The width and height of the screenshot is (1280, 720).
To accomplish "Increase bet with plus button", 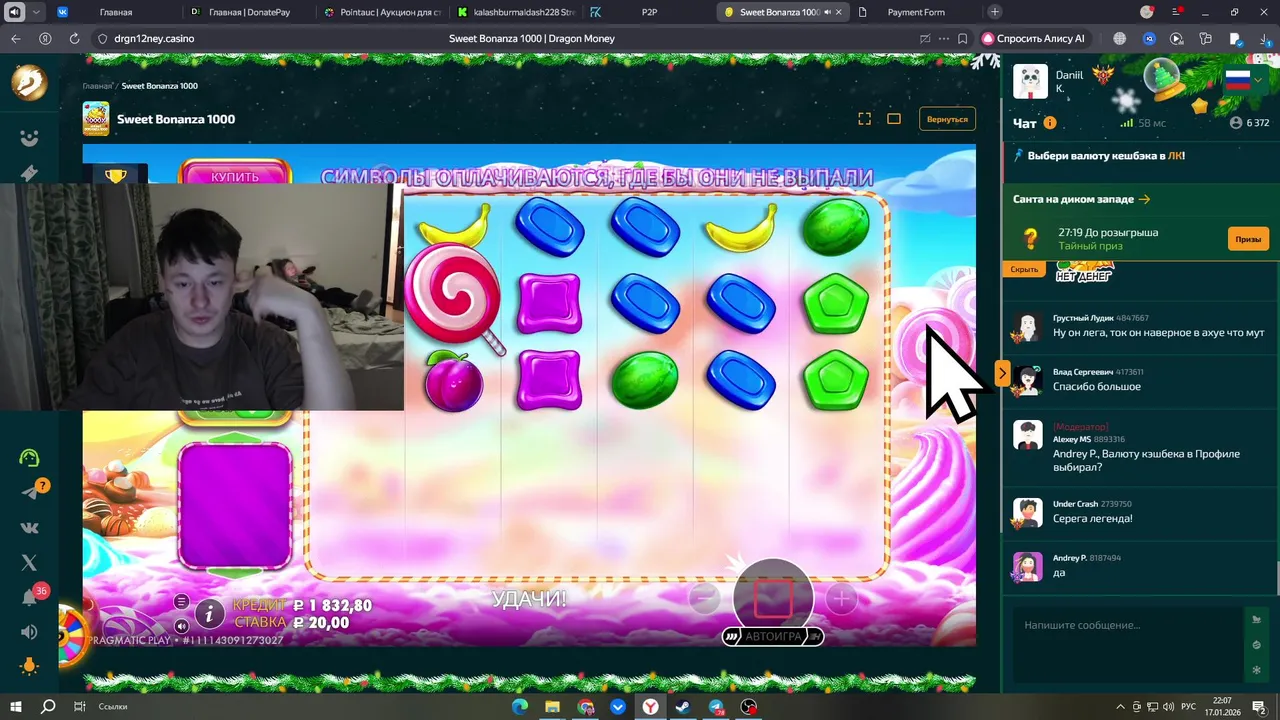I will pyautogui.click(x=841, y=599).
